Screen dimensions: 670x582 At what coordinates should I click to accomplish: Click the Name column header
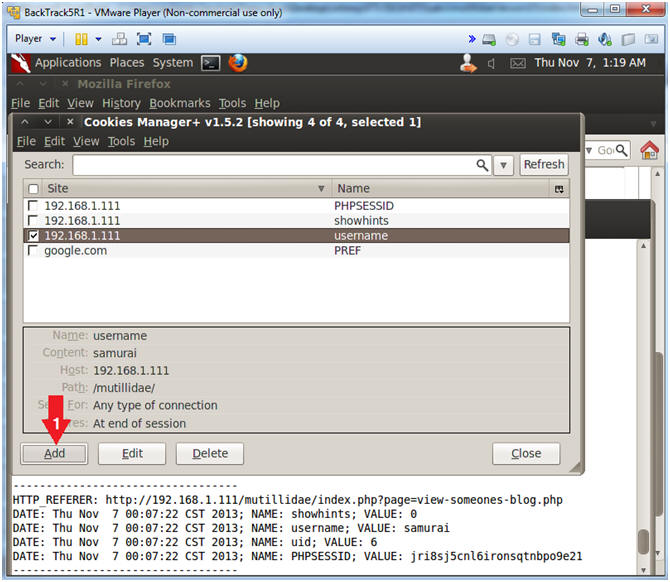pos(440,188)
